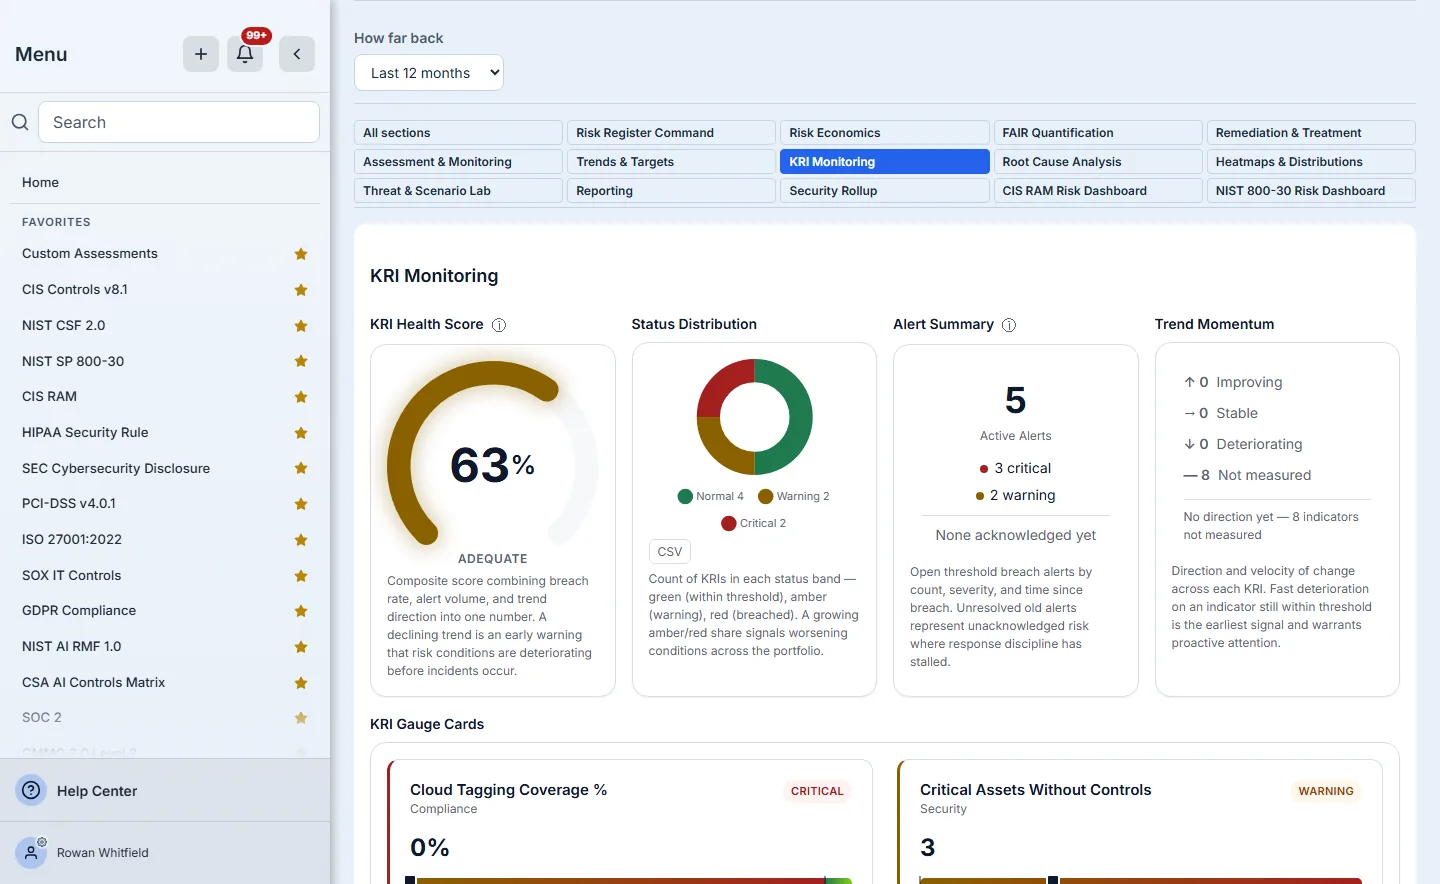This screenshot has height=884, width=1440.
Task: Open the notifications bell
Action: tap(245, 54)
